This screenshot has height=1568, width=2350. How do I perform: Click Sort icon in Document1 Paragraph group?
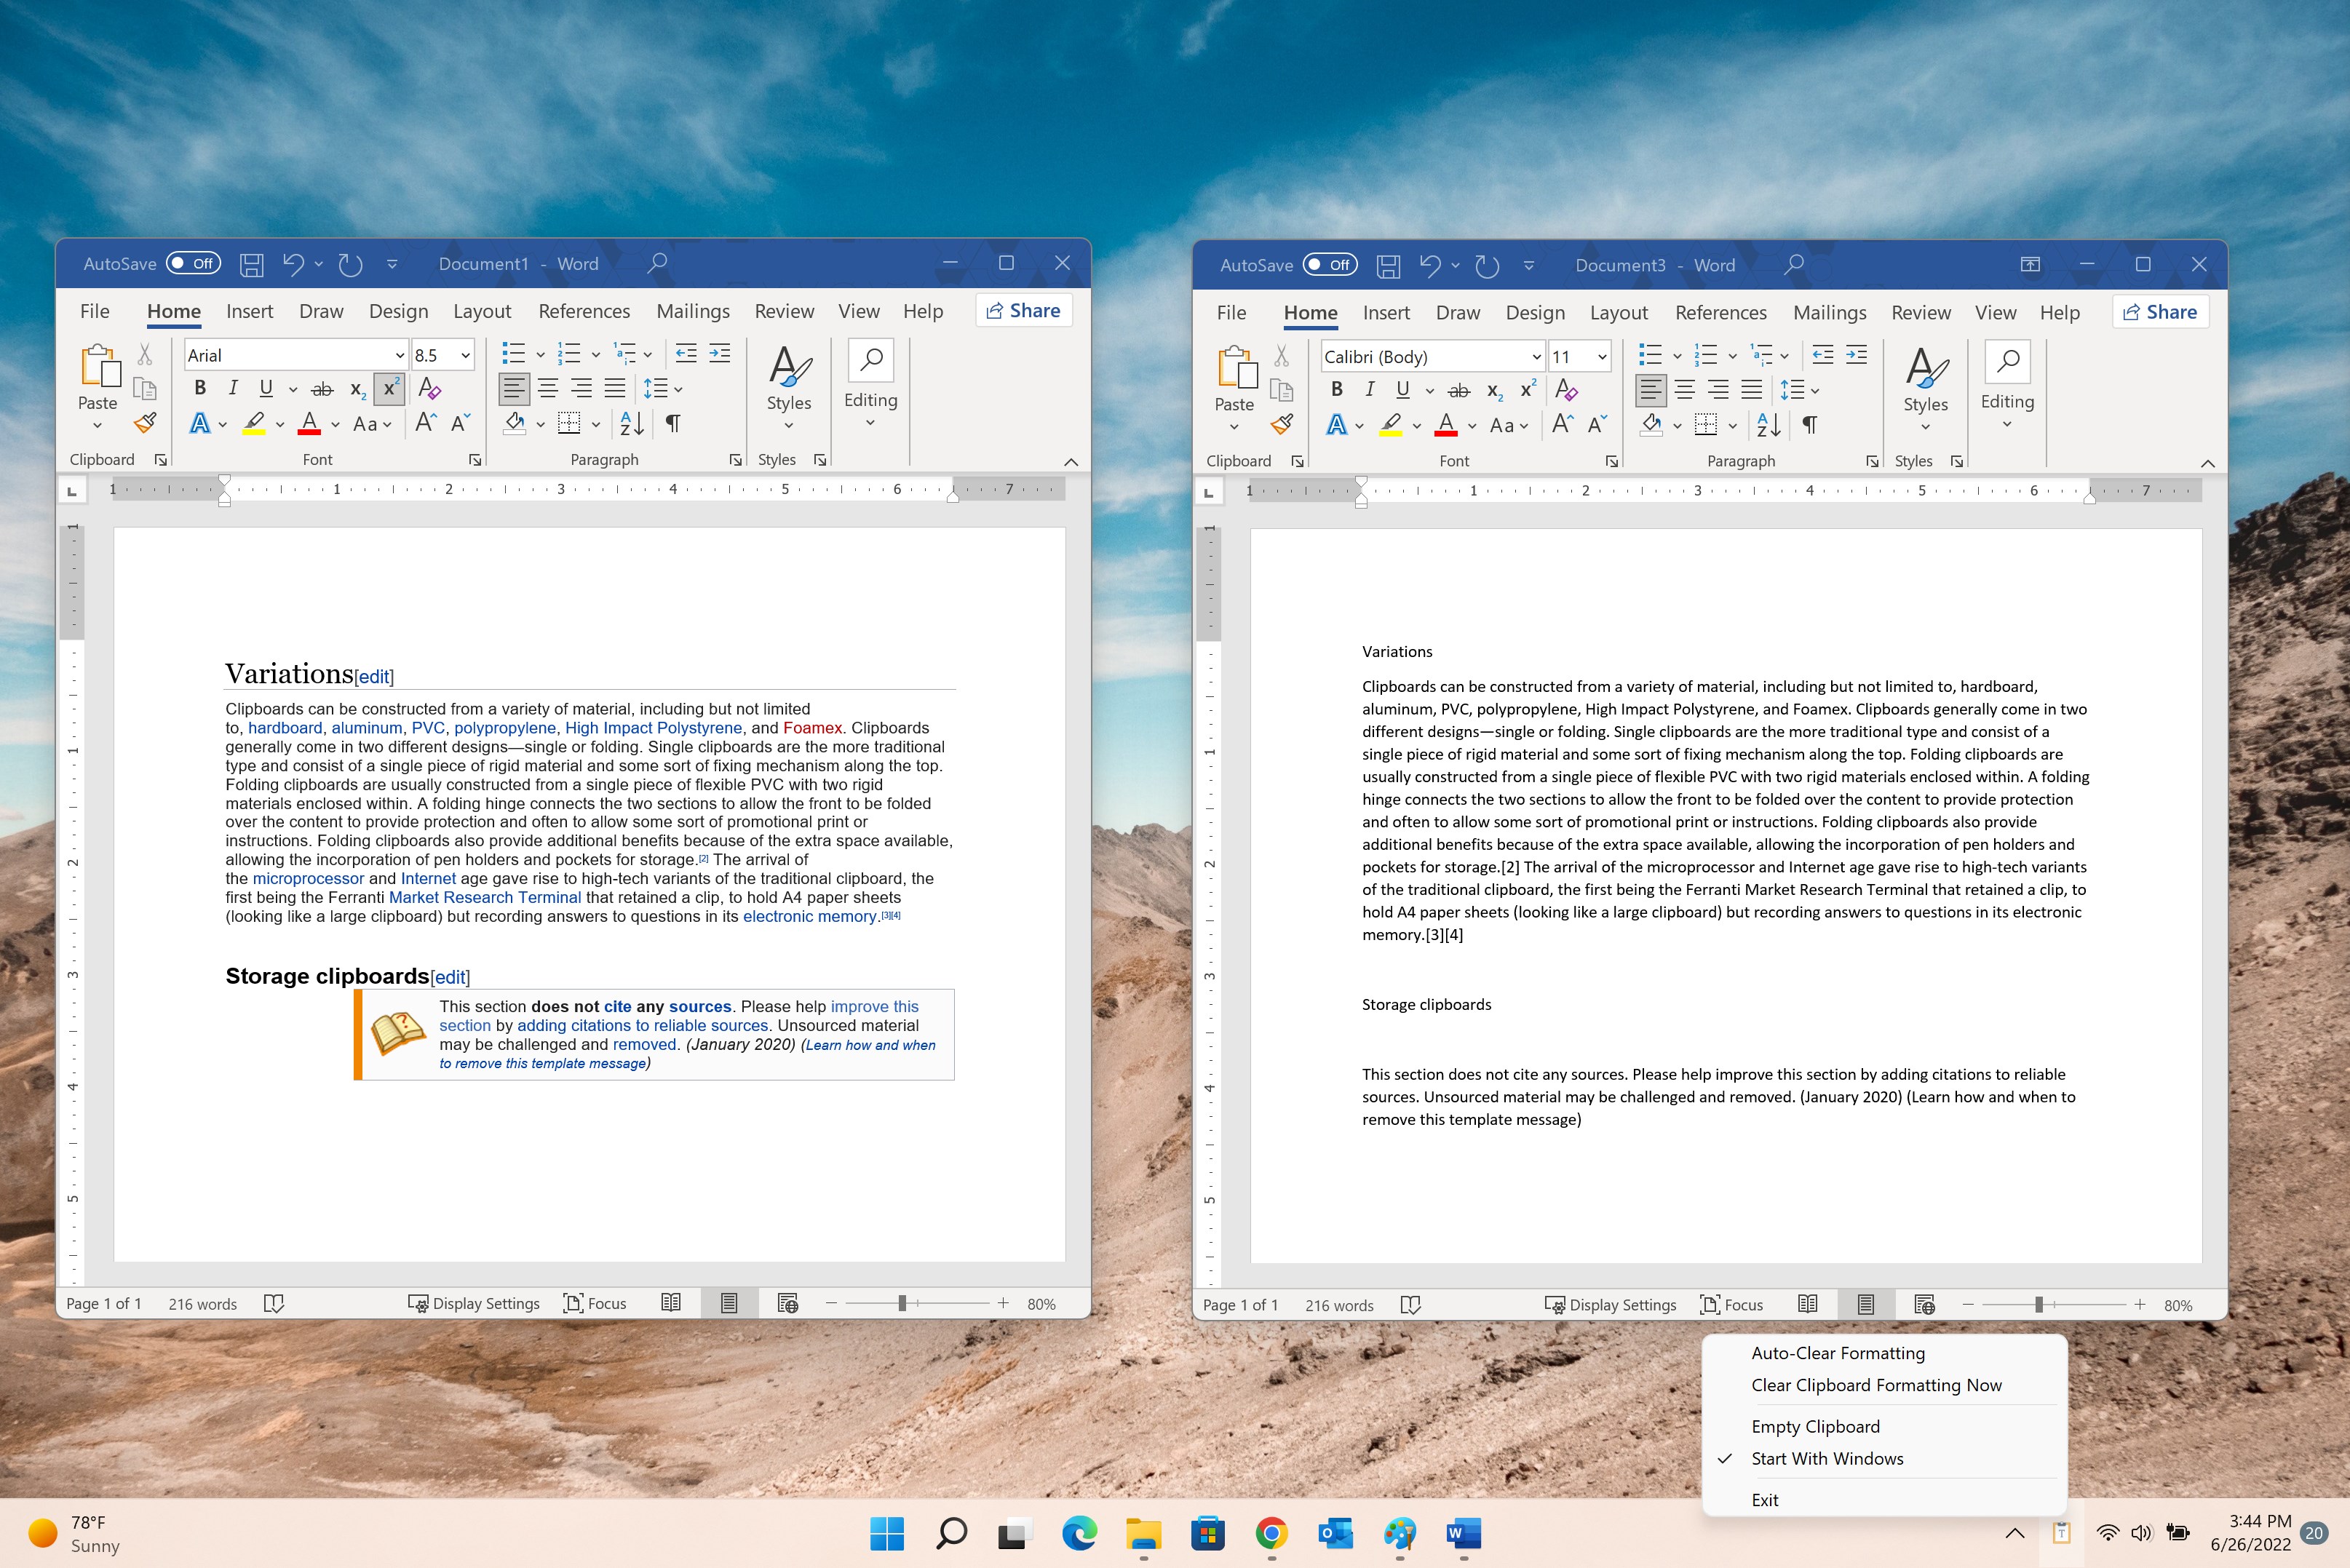(x=631, y=423)
